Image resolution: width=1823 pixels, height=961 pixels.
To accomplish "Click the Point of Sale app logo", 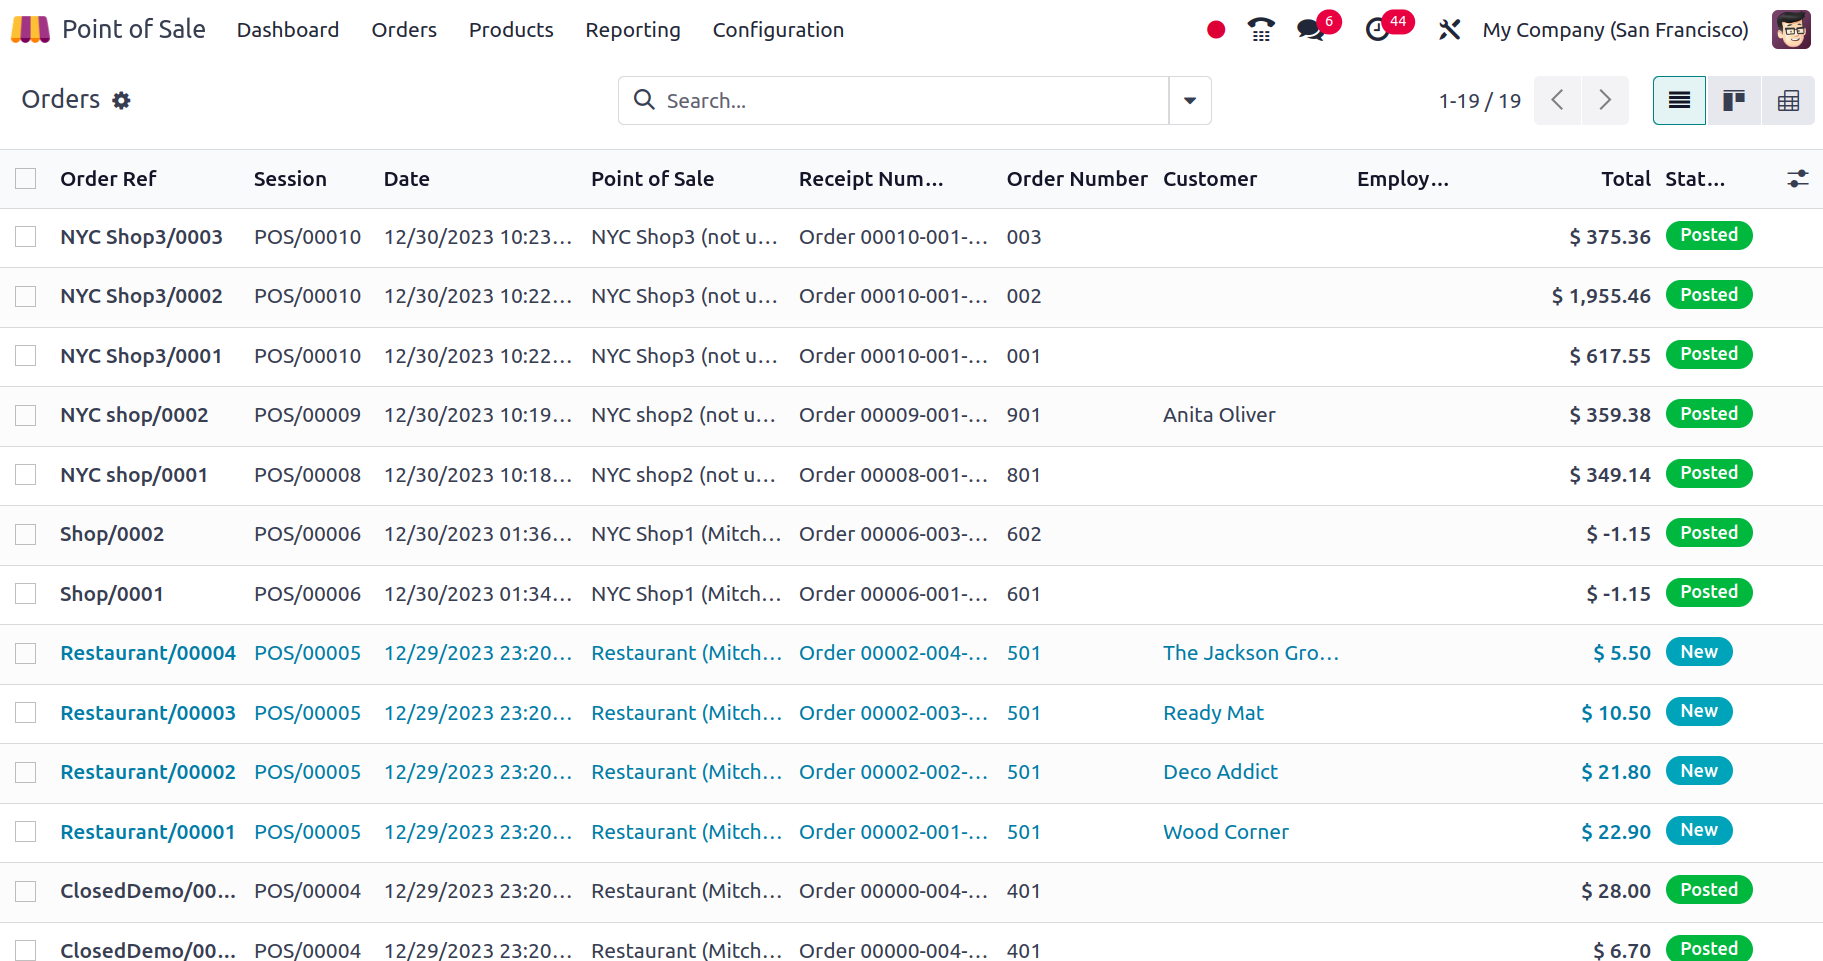I will click(x=30, y=30).
